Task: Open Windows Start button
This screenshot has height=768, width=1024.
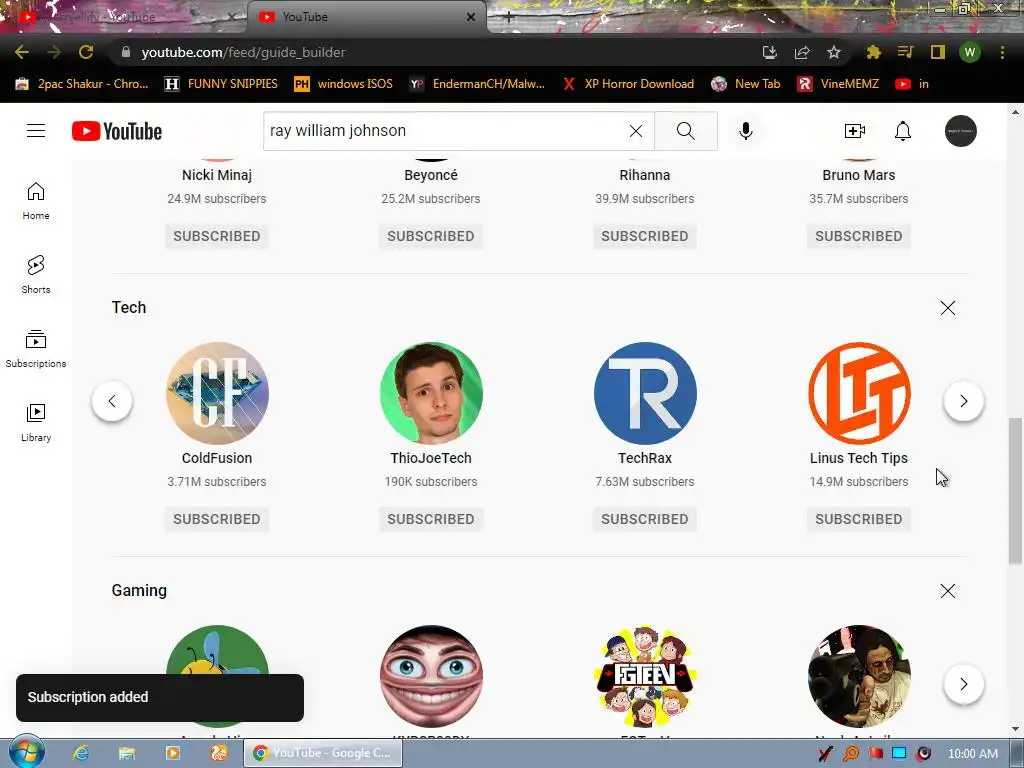Action: coord(26,753)
